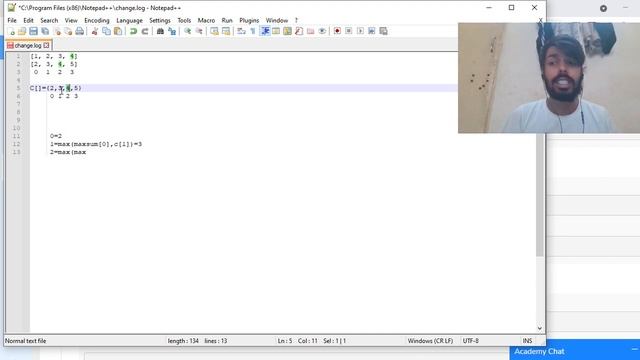Click the Zoom In toolbar icon
The height and width of the screenshot is (360, 640).
click(187, 31)
